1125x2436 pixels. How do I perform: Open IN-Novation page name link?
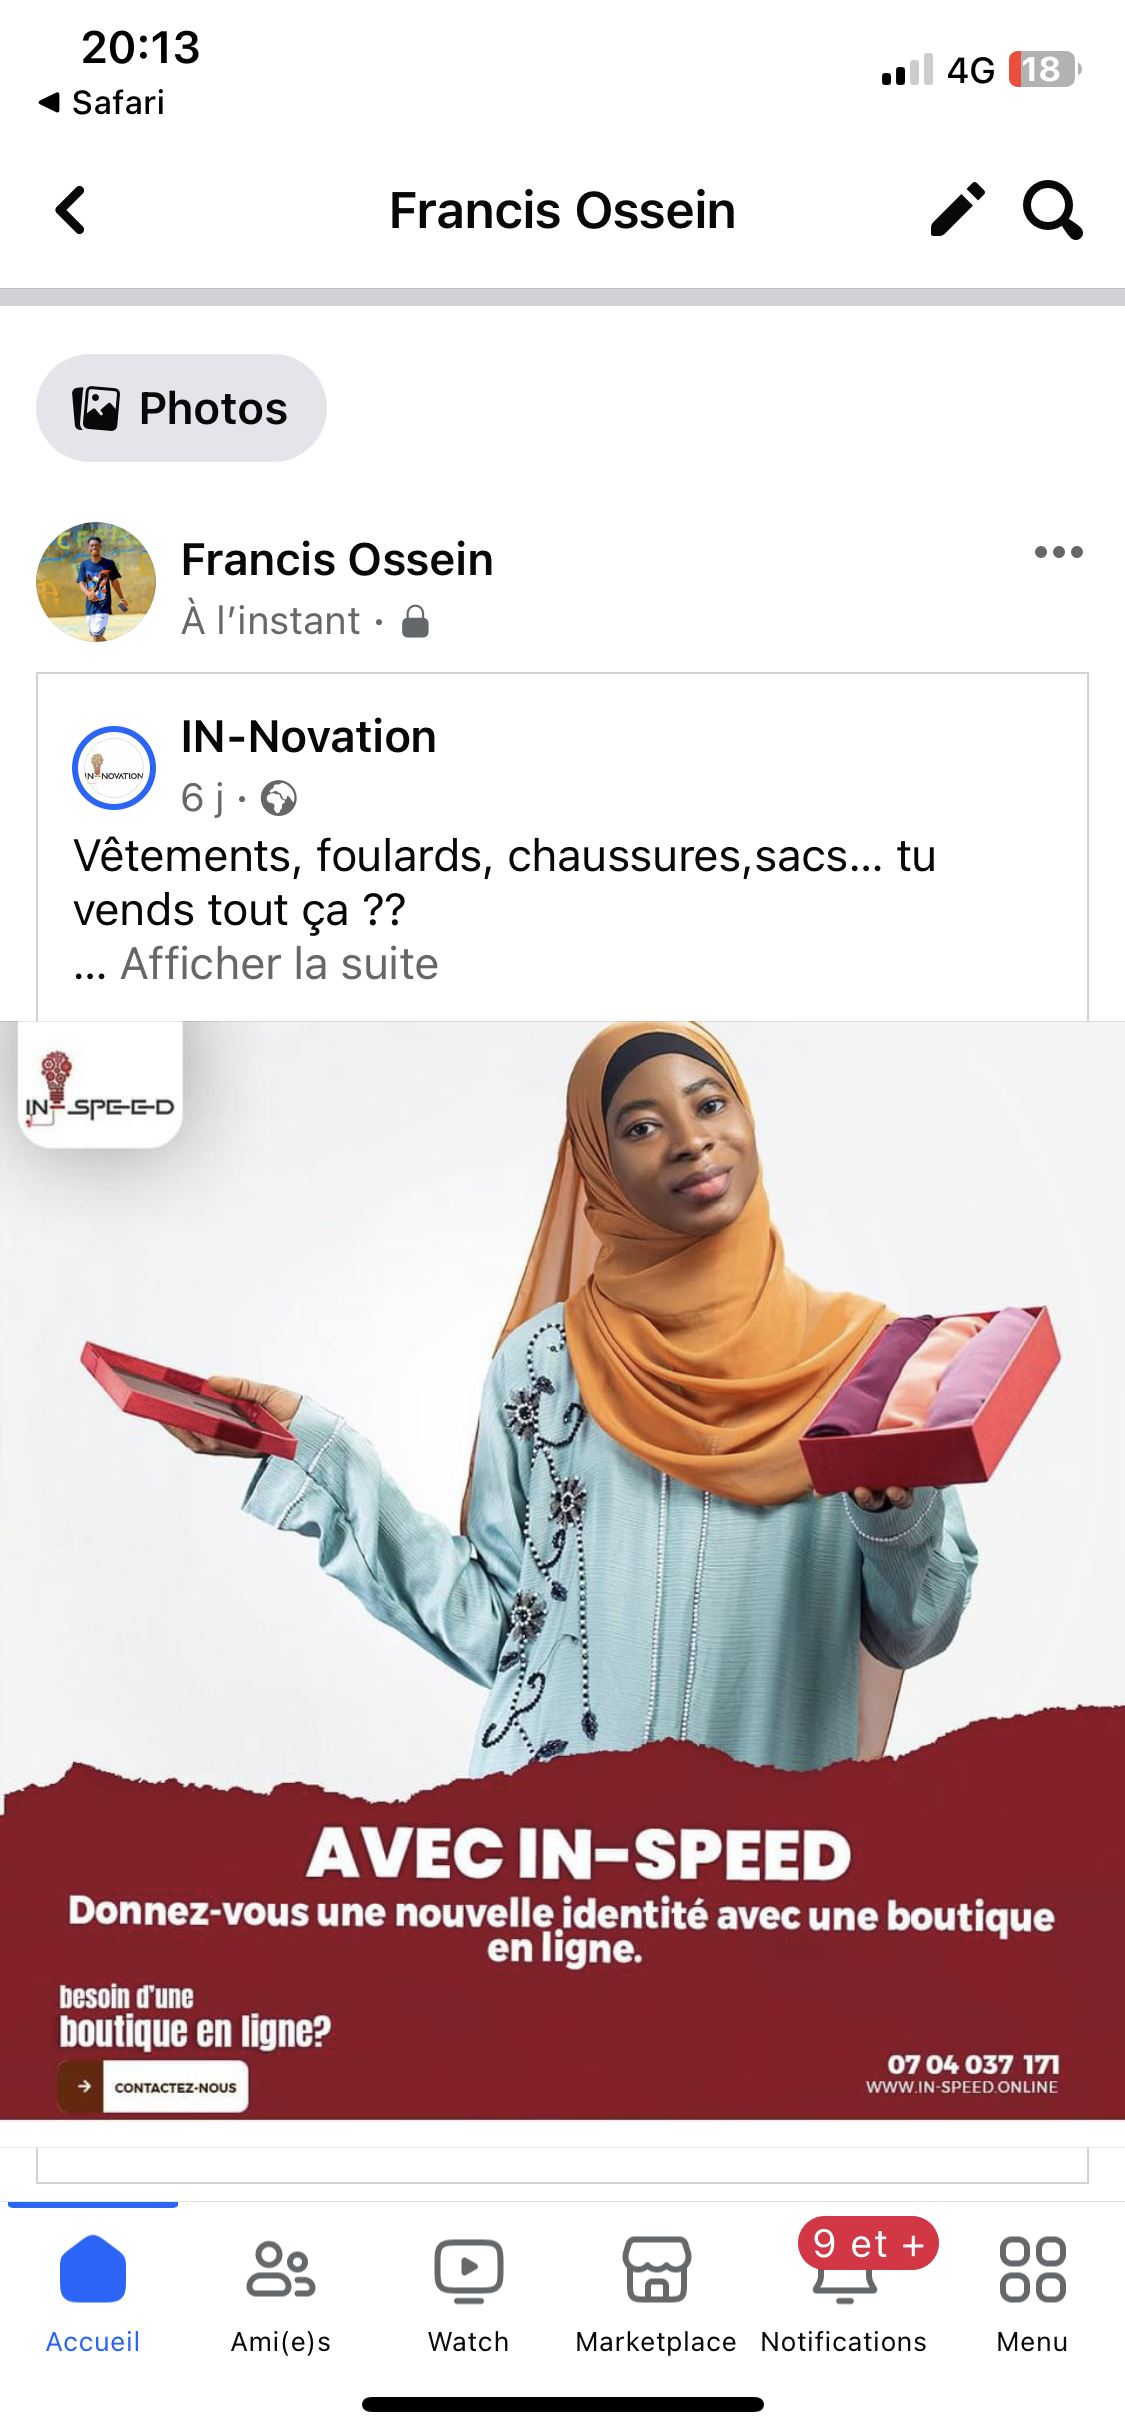pyautogui.click(x=309, y=737)
